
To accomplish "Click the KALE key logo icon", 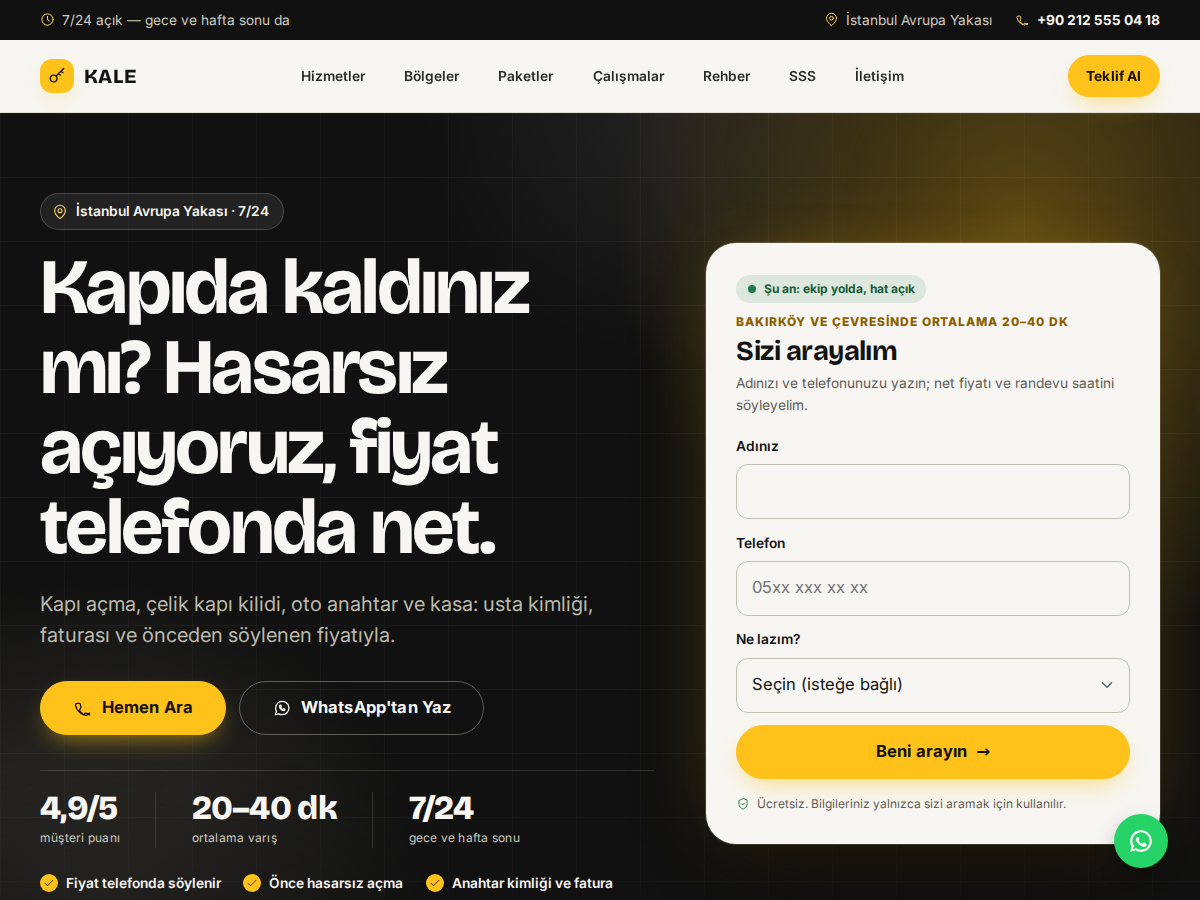I will (57, 76).
